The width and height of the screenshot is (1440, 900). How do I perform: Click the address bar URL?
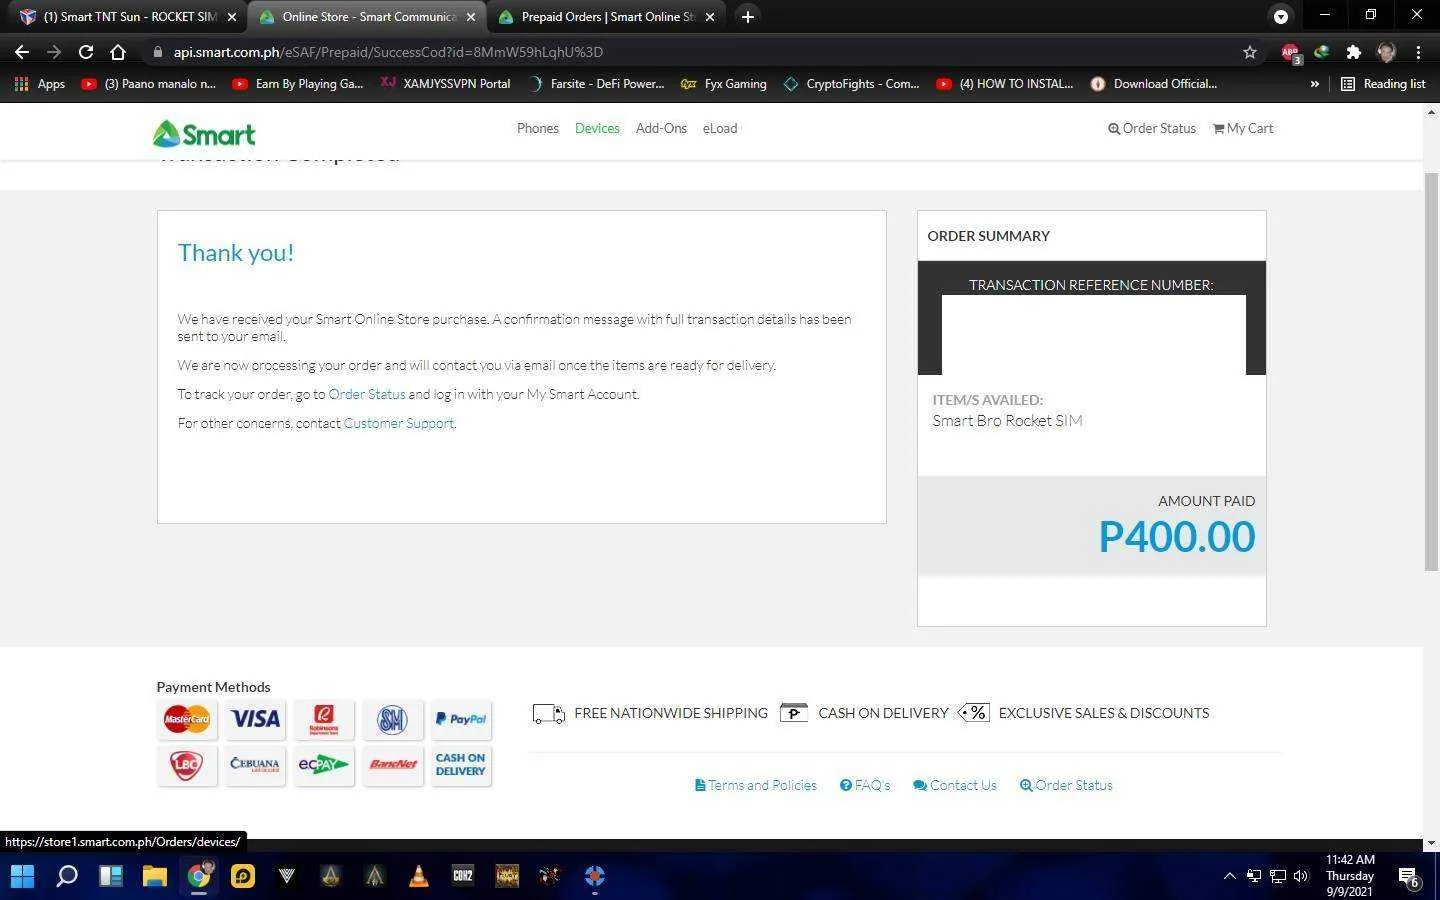[388, 52]
